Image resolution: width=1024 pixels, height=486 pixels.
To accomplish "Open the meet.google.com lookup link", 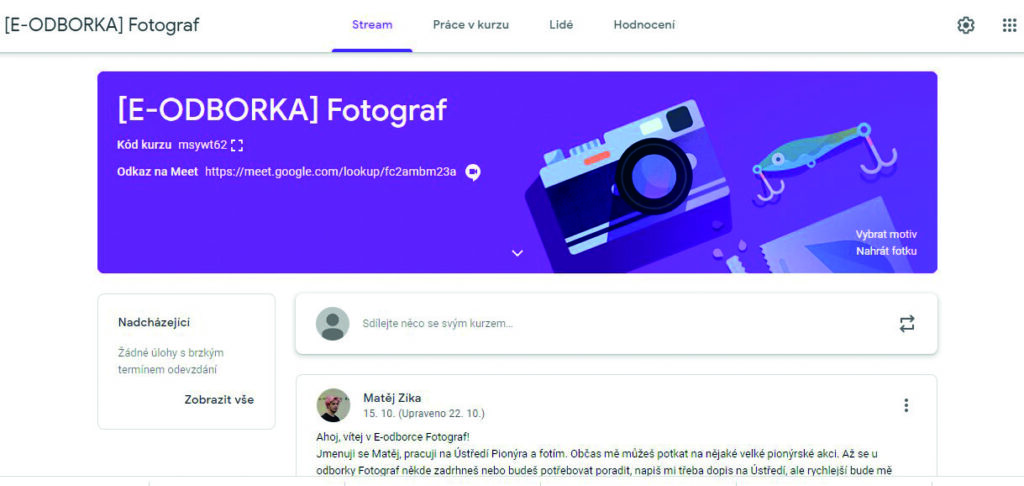I will point(330,172).
